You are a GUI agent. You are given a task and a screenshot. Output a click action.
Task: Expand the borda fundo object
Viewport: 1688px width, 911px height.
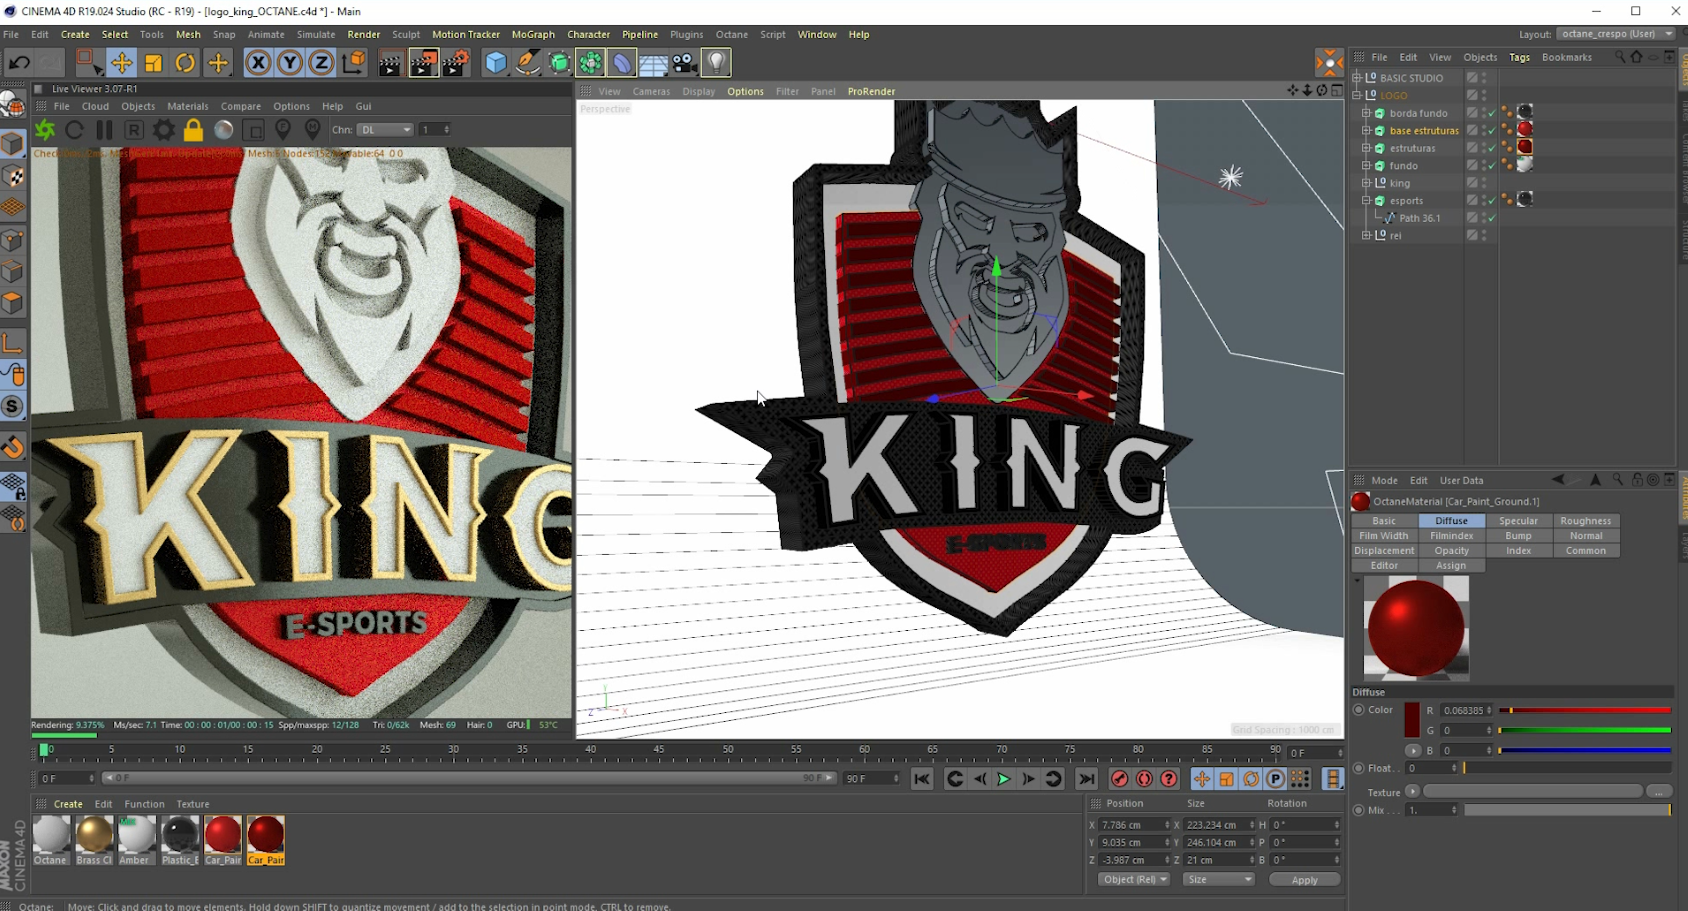coord(1366,113)
